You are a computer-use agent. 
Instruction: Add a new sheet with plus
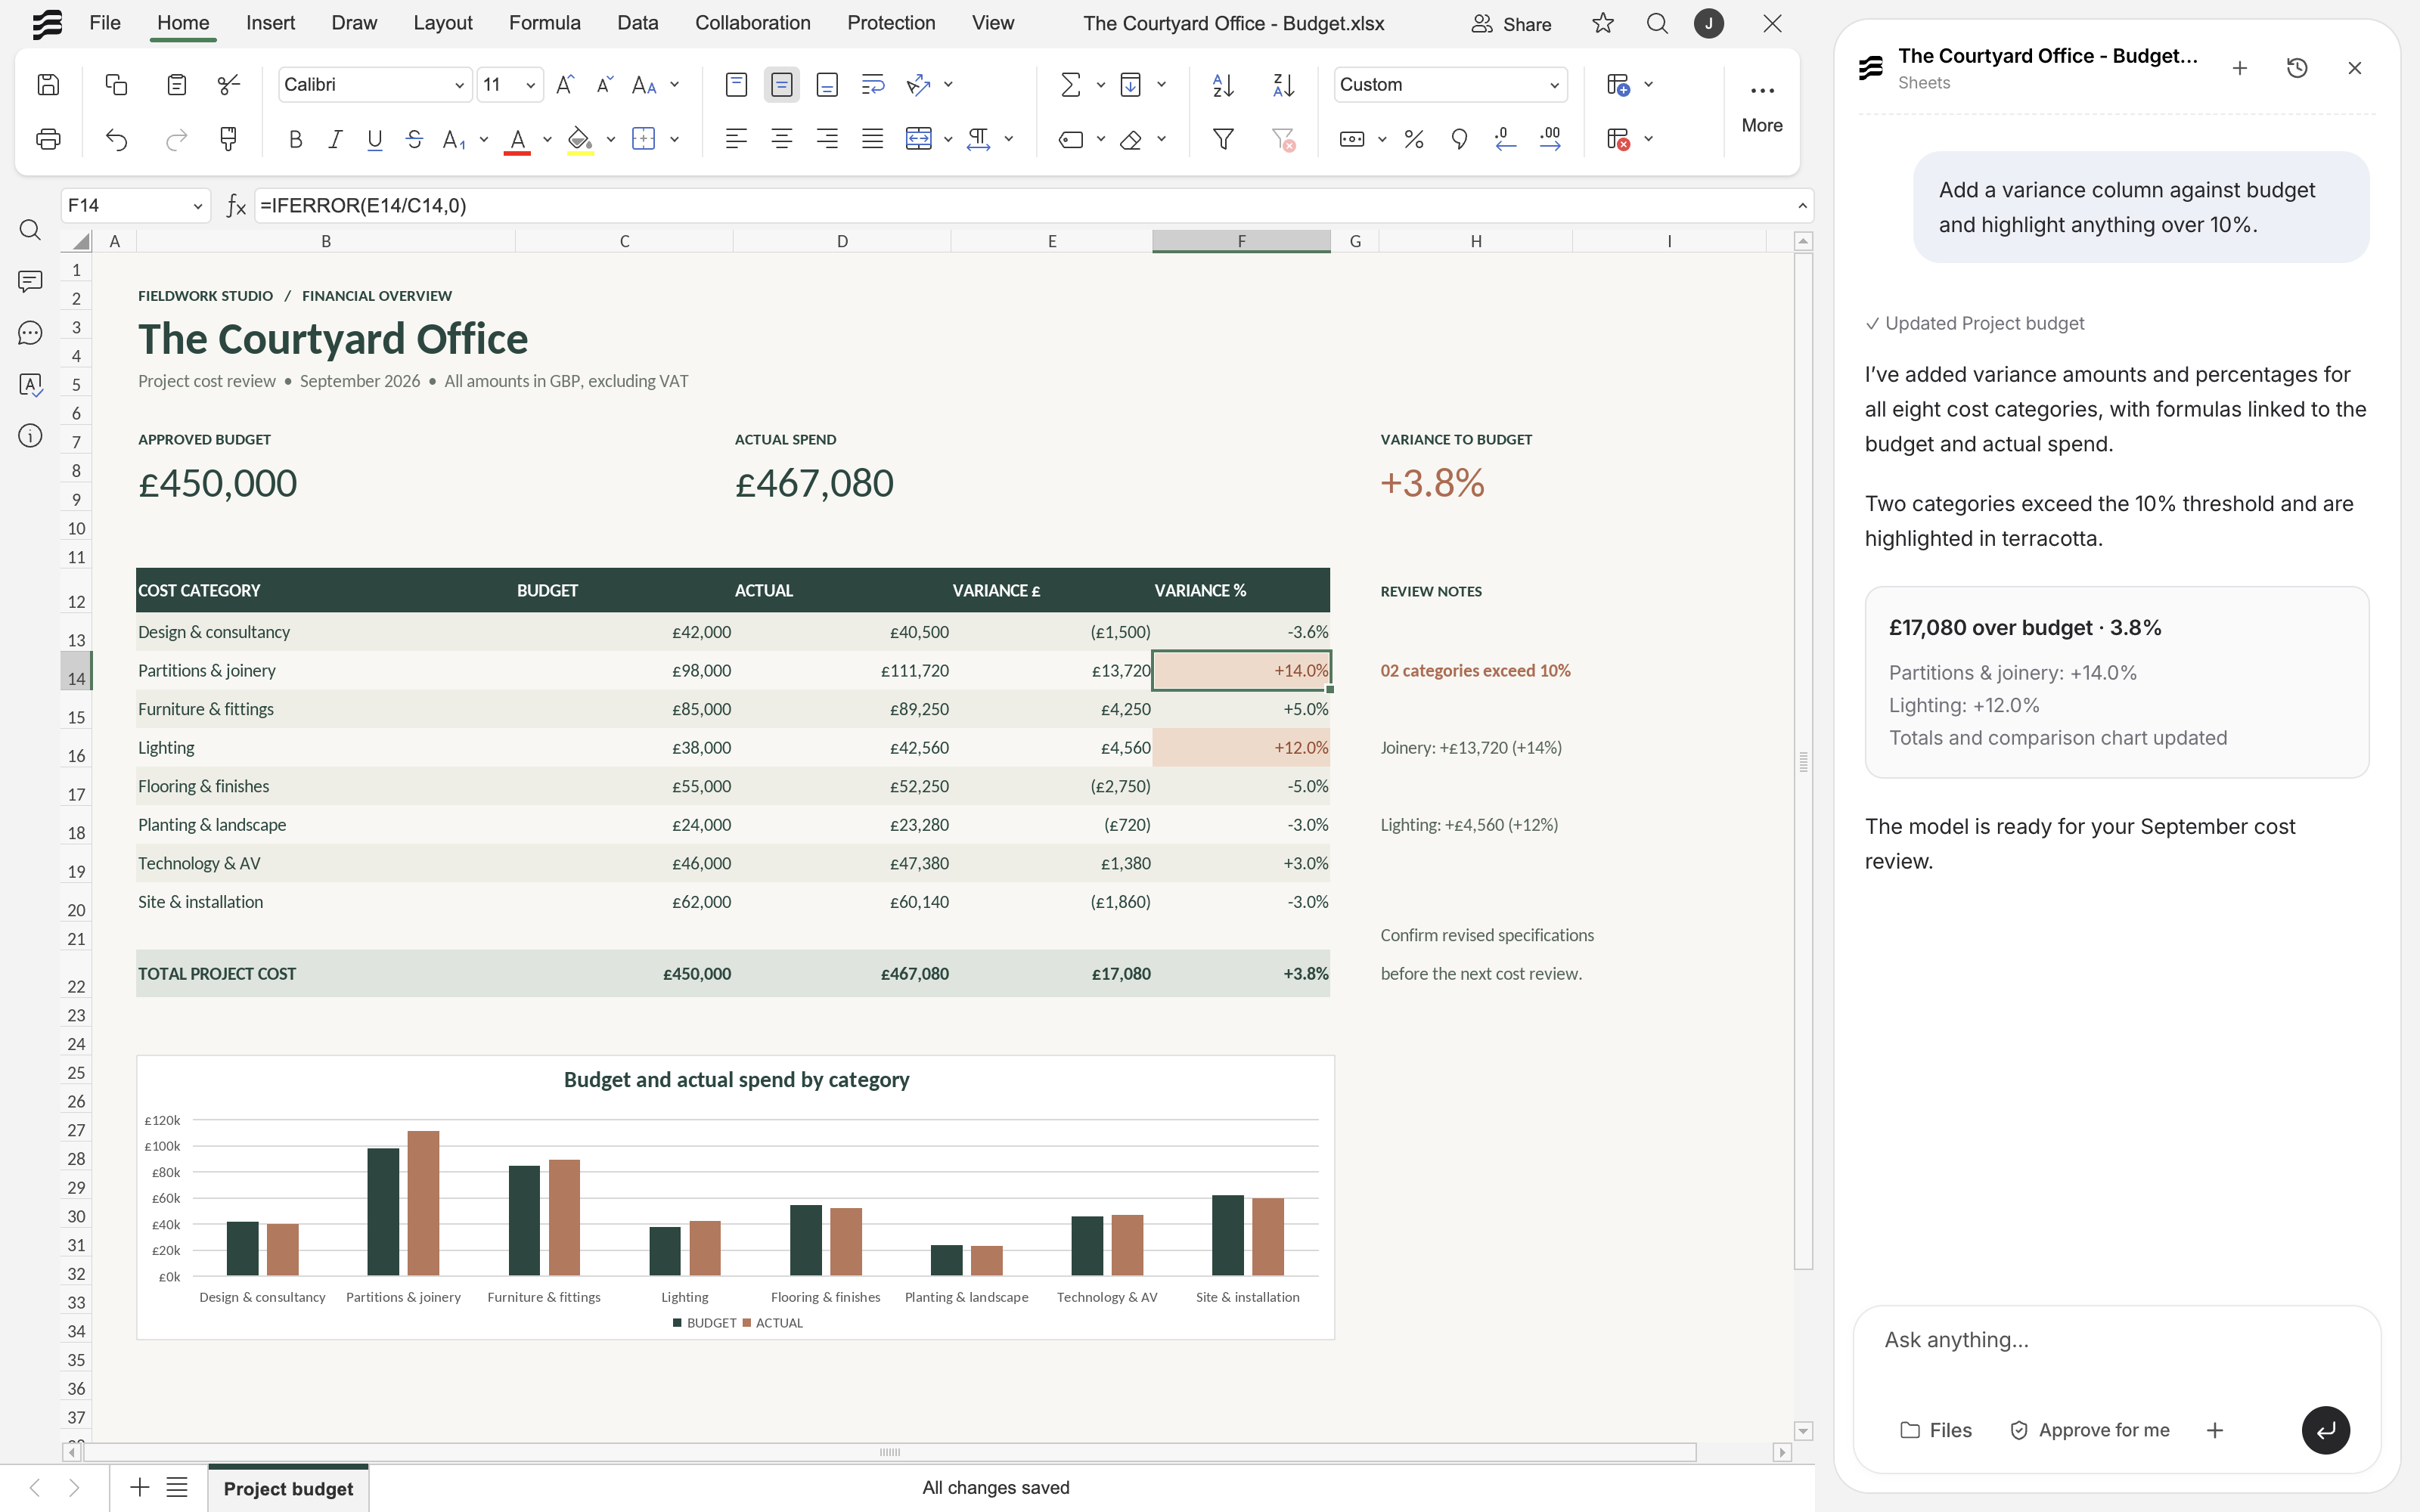coord(139,1488)
